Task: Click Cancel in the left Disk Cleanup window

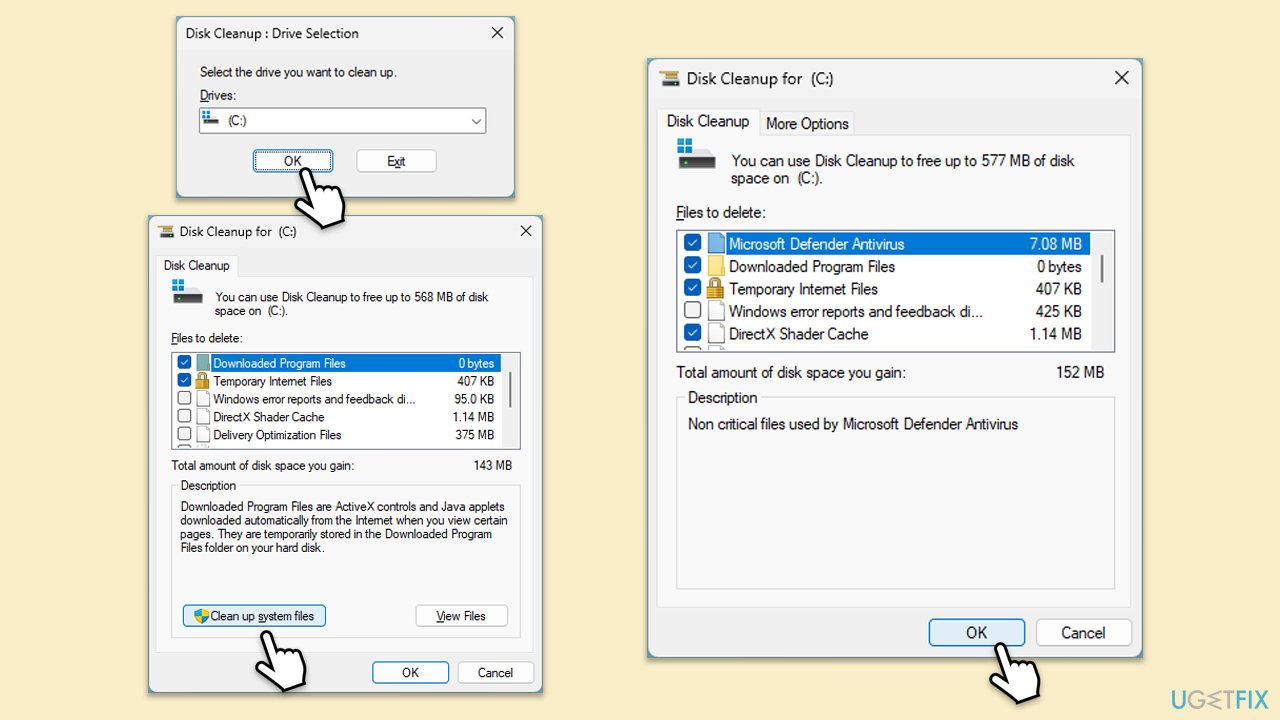Action: [x=495, y=673]
